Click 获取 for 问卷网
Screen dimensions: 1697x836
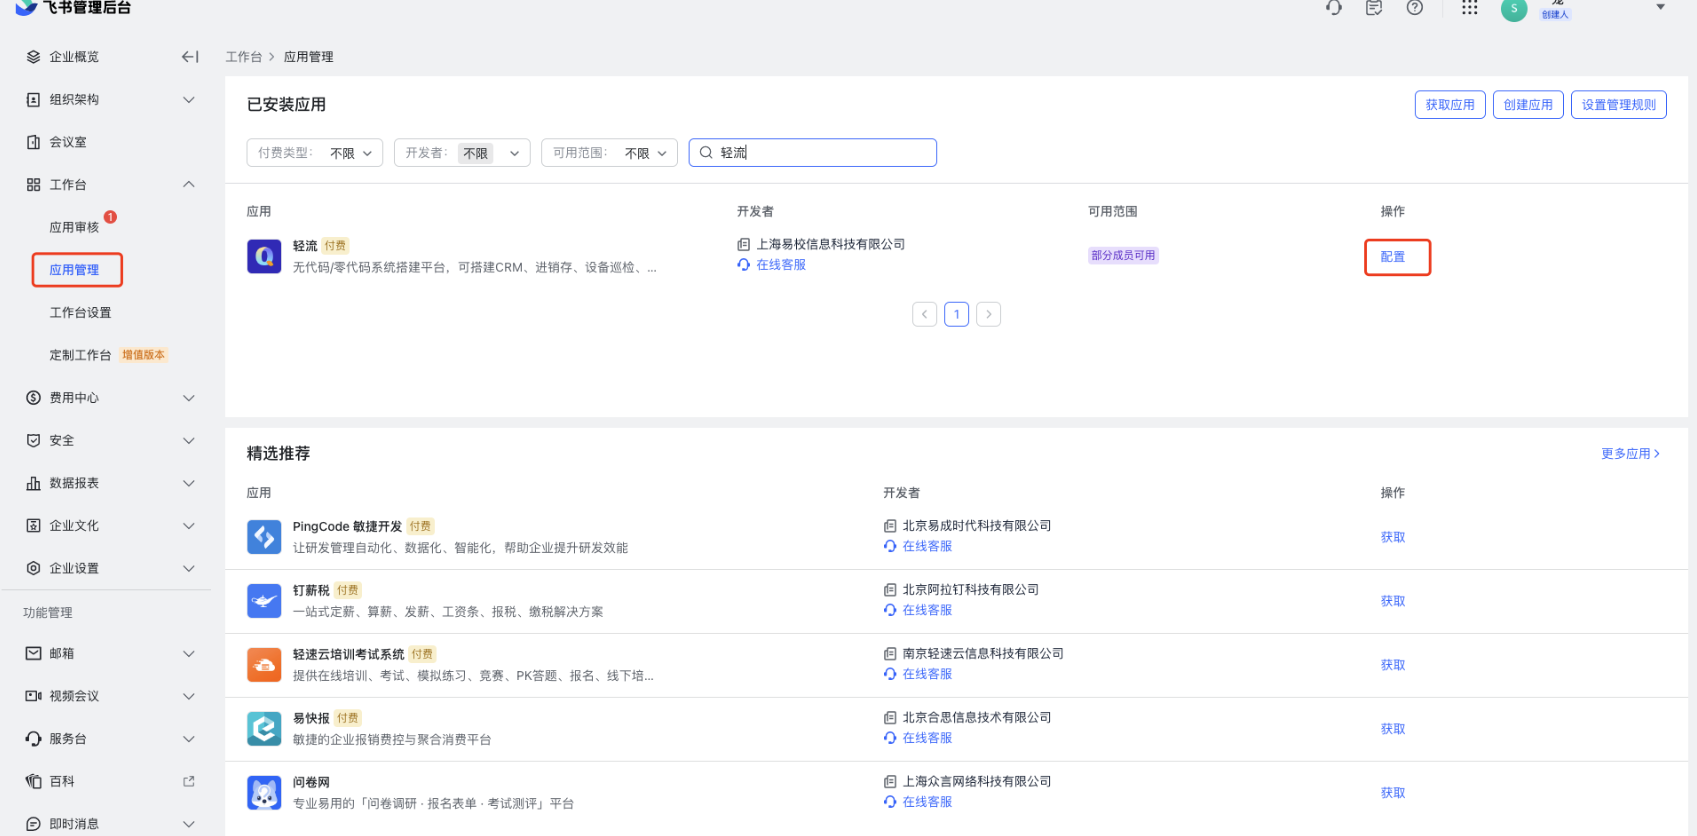[1393, 793]
